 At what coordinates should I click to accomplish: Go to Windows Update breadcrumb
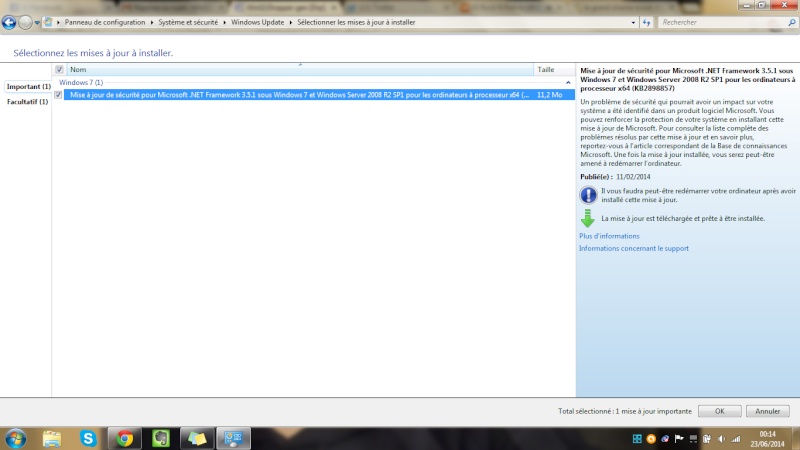[257, 22]
